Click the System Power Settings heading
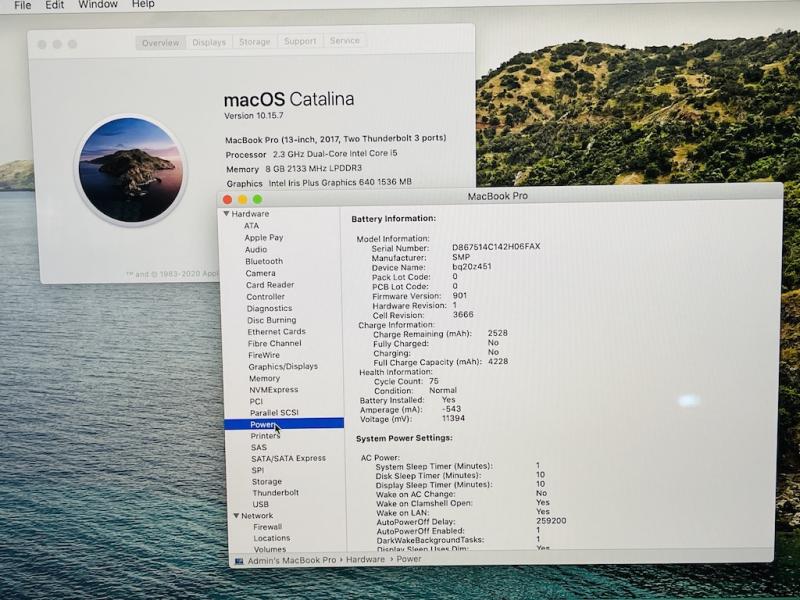Viewport: 800px width, 600px height. [x=404, y=438]
